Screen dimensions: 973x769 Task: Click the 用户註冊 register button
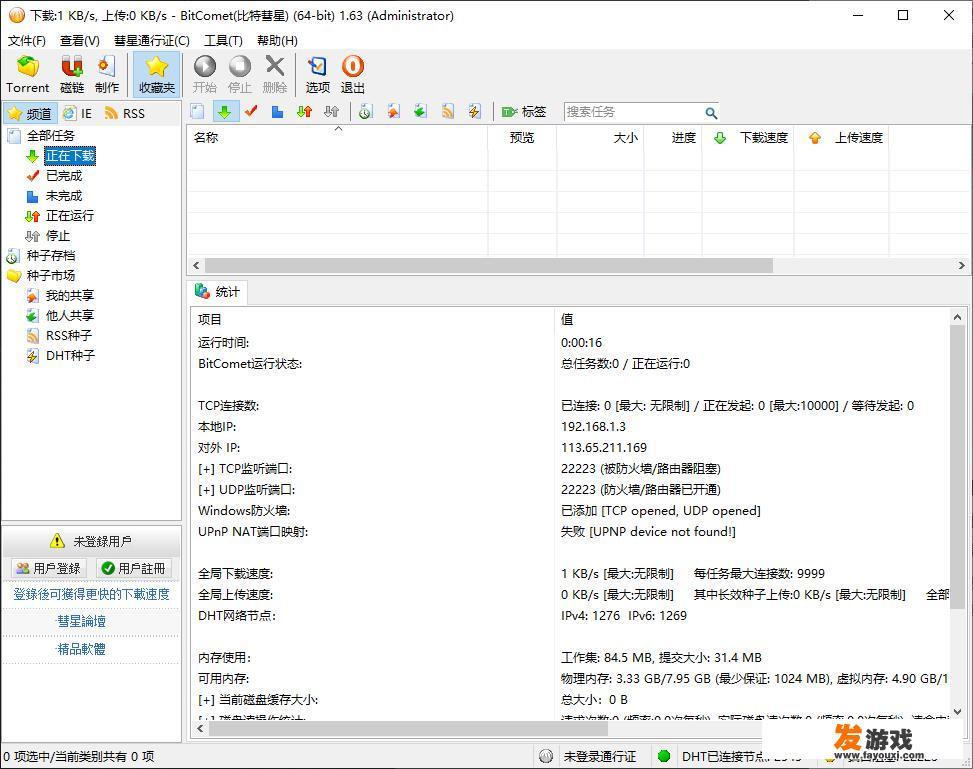(134, 569)
